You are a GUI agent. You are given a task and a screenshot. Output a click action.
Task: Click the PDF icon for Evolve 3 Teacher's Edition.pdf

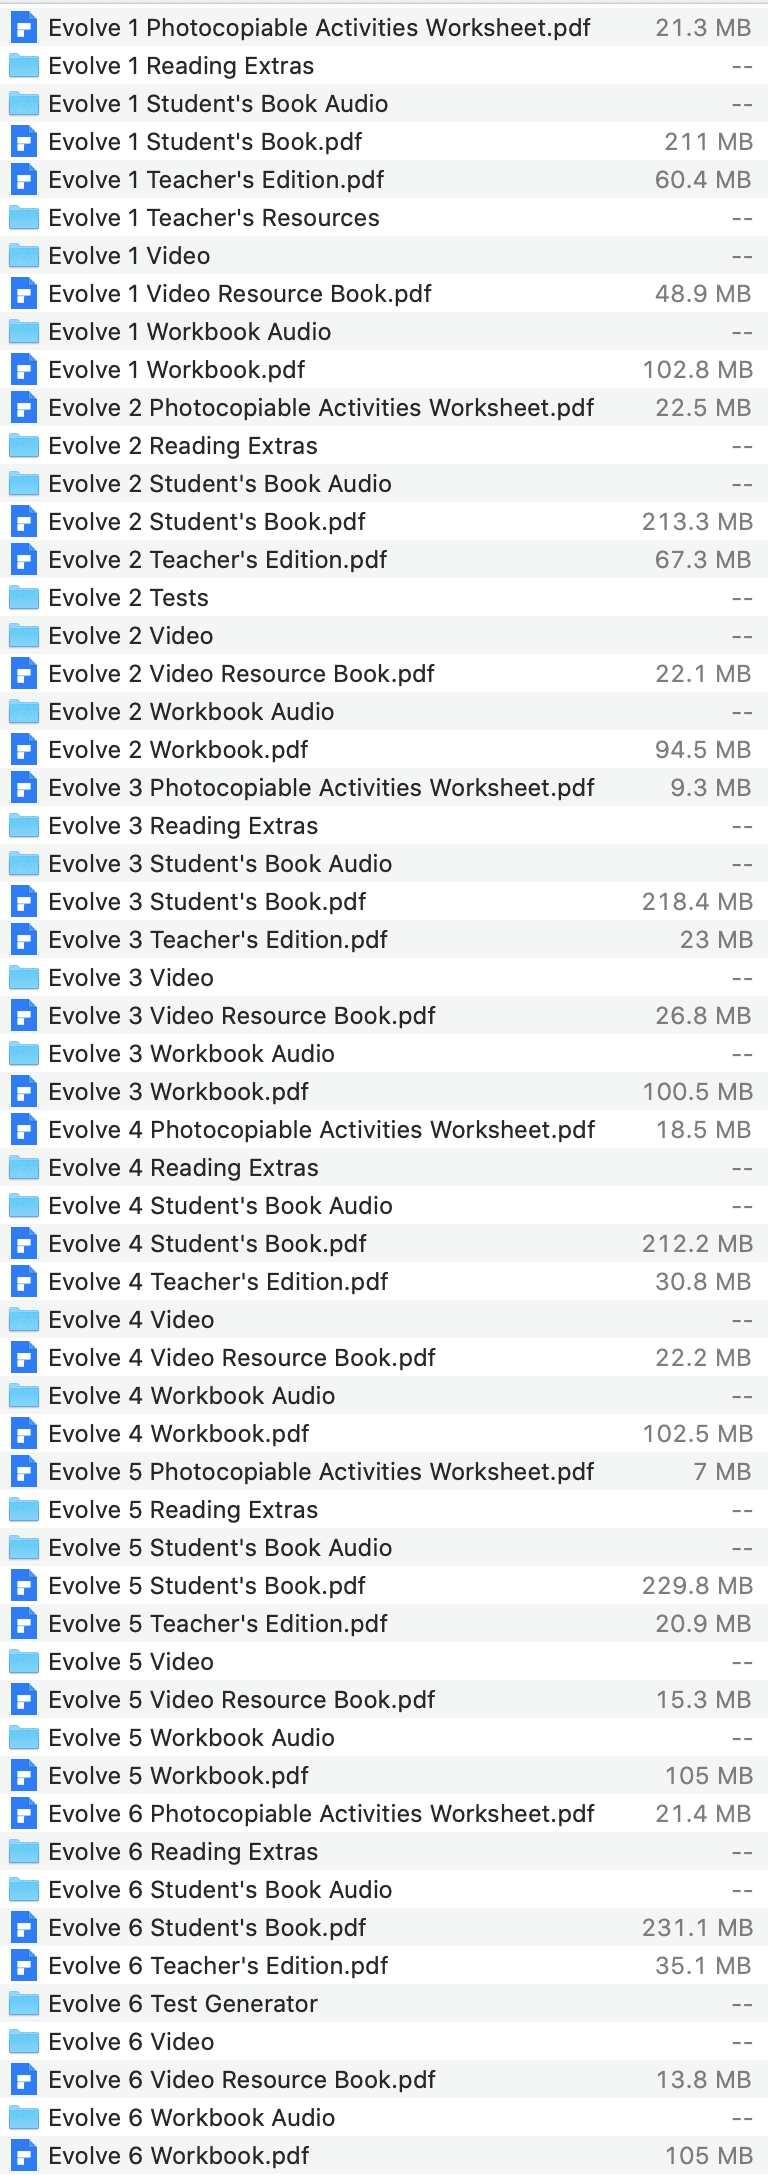coord(23,940)
